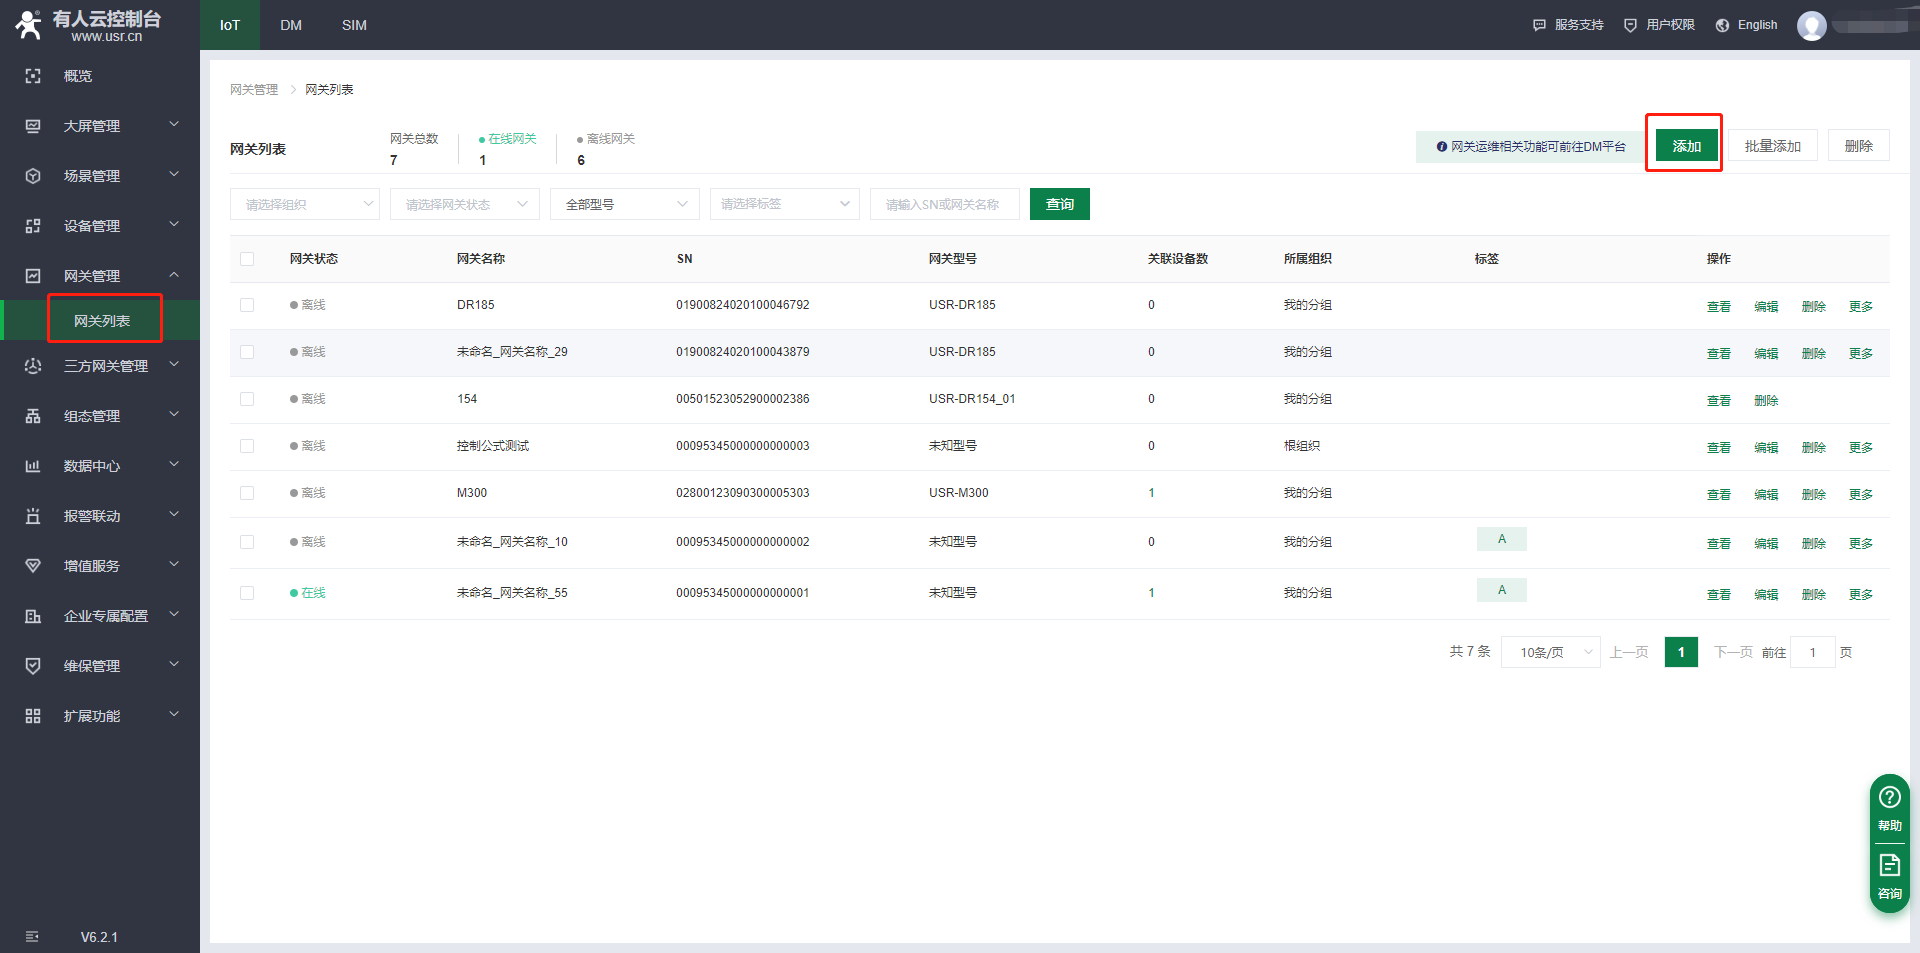Click the green 添加 button

1686,146
